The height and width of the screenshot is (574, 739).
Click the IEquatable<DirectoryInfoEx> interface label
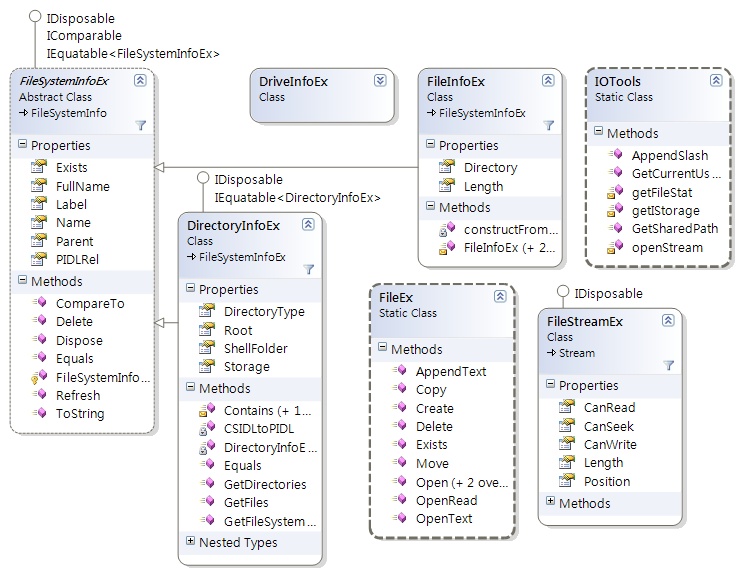coord(298,197)
